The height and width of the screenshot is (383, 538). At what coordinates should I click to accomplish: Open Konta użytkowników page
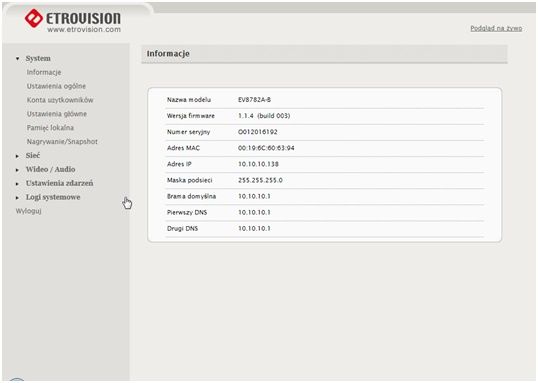60,100
